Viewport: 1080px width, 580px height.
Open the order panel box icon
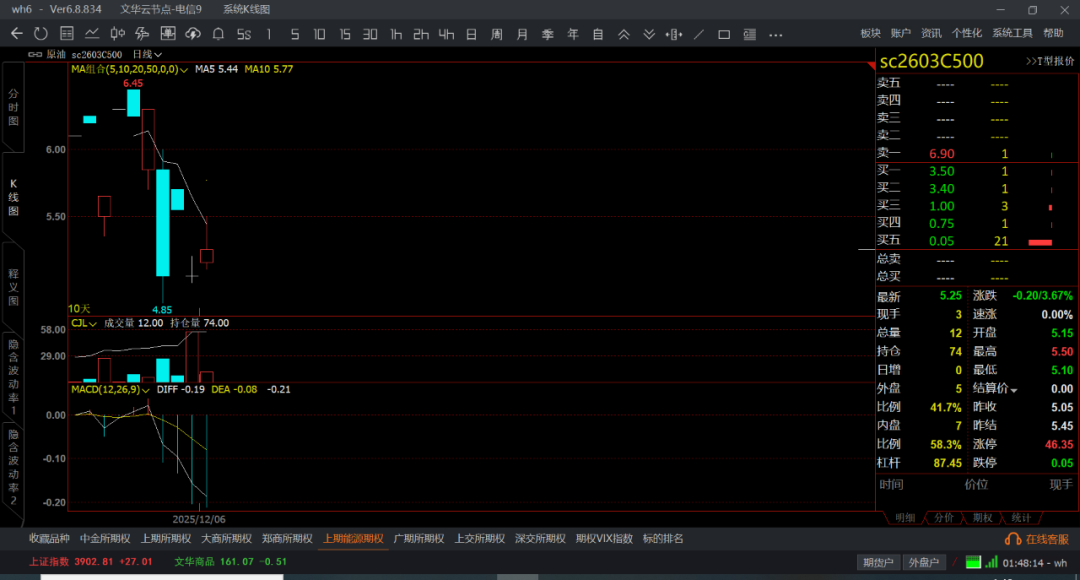click(x=167, y=34)
